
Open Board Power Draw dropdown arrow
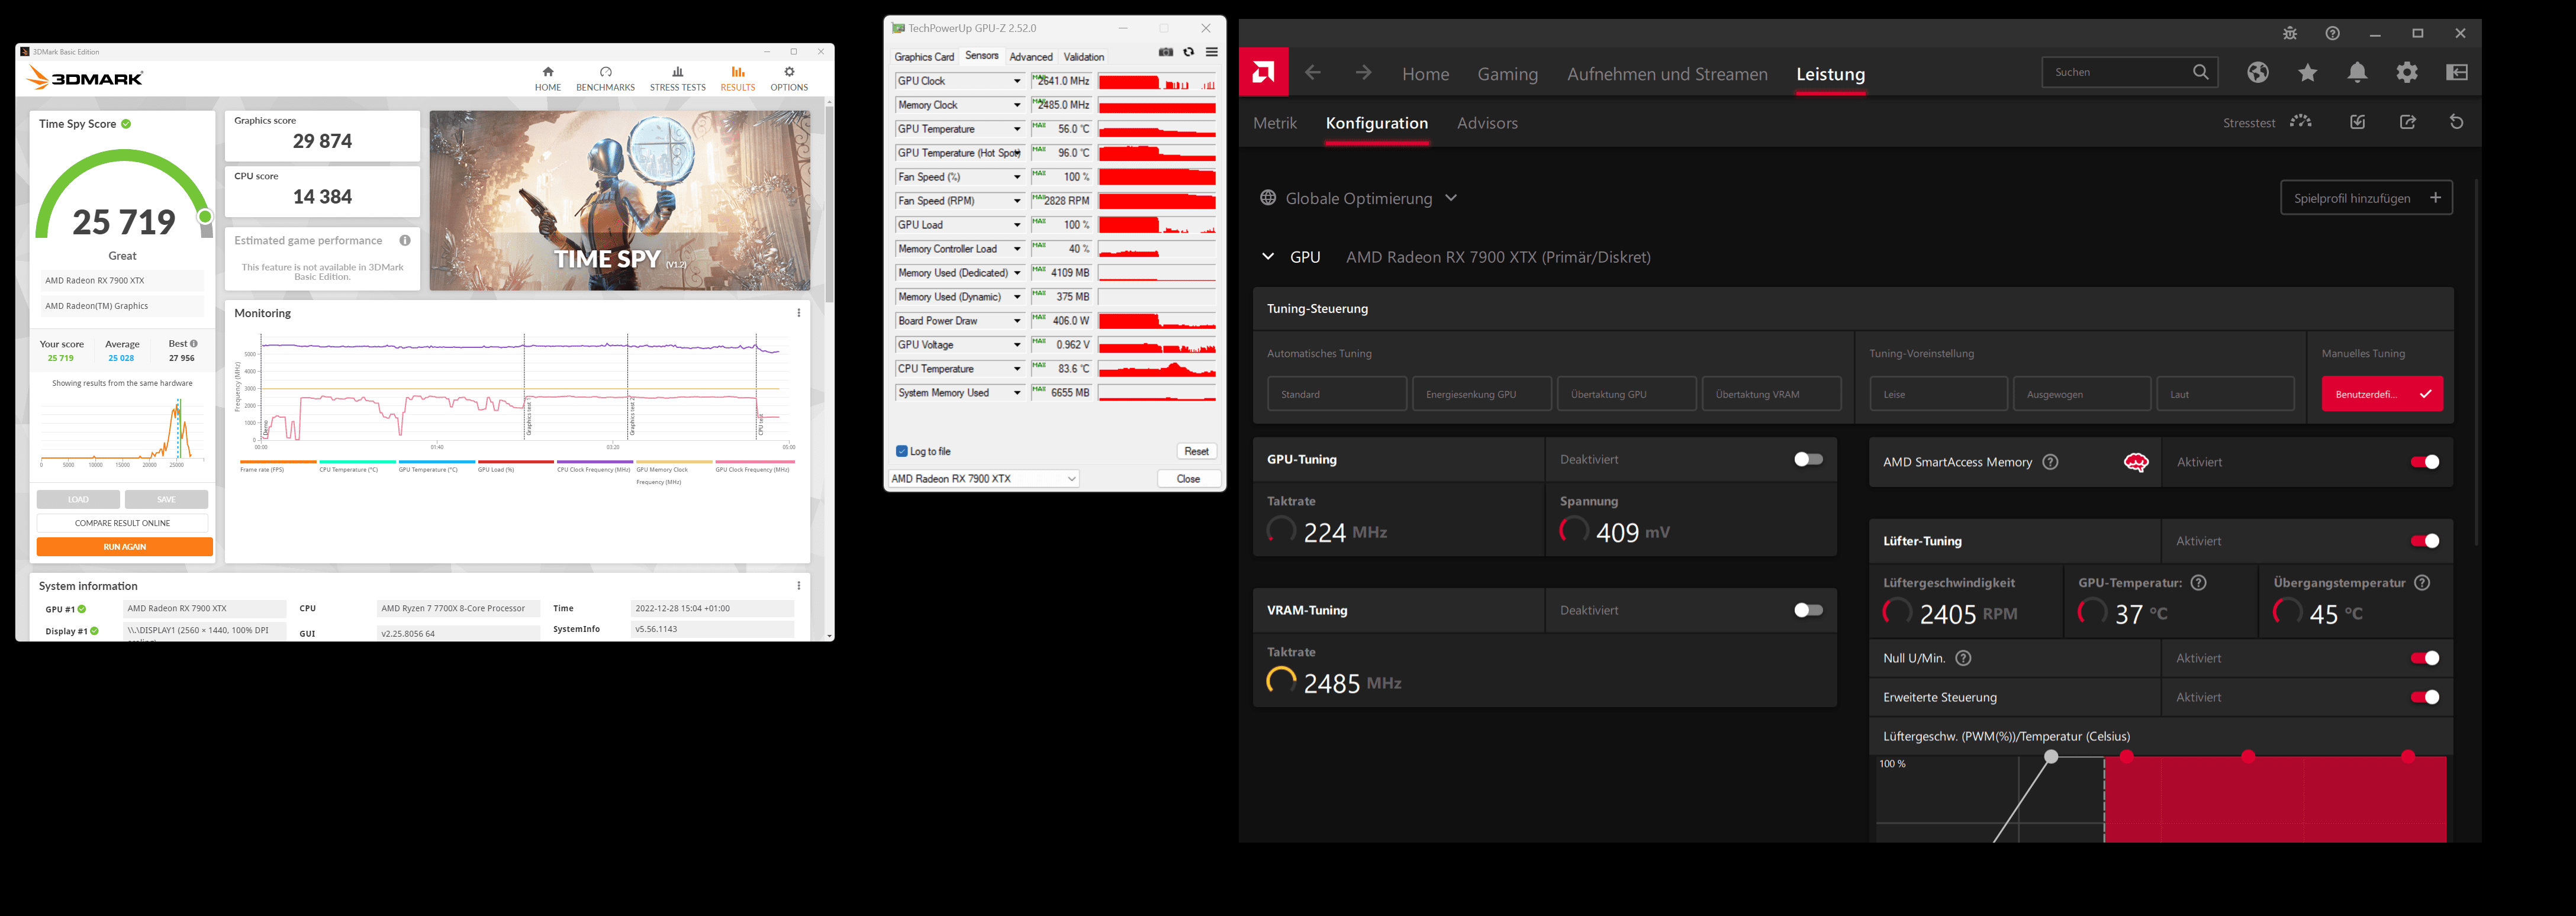pos(1017,321)
